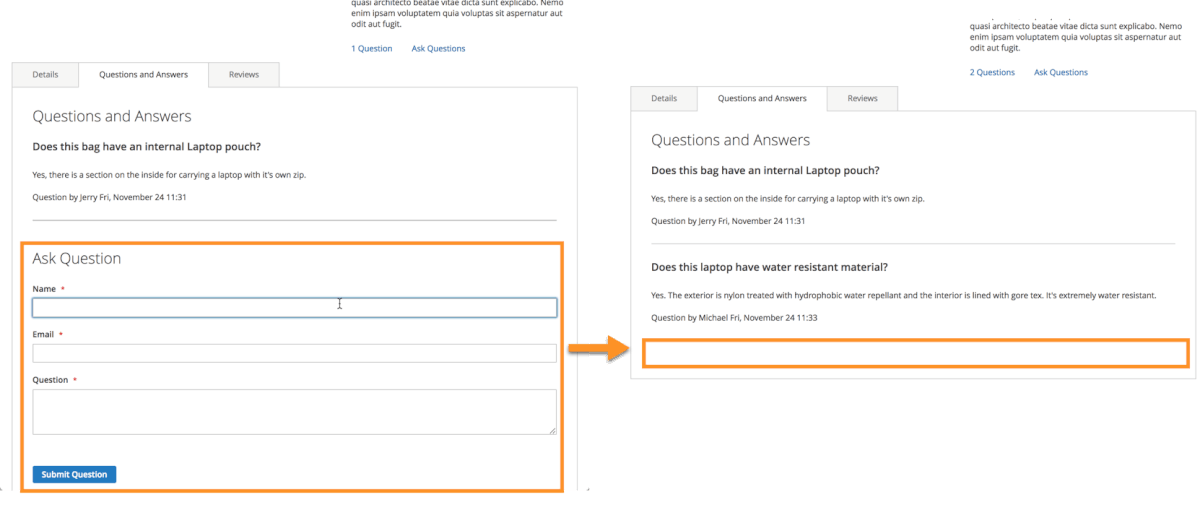Switch to Reviews tab in left panel
This screenshot has height=505, width=1200.
coord(244,75)
